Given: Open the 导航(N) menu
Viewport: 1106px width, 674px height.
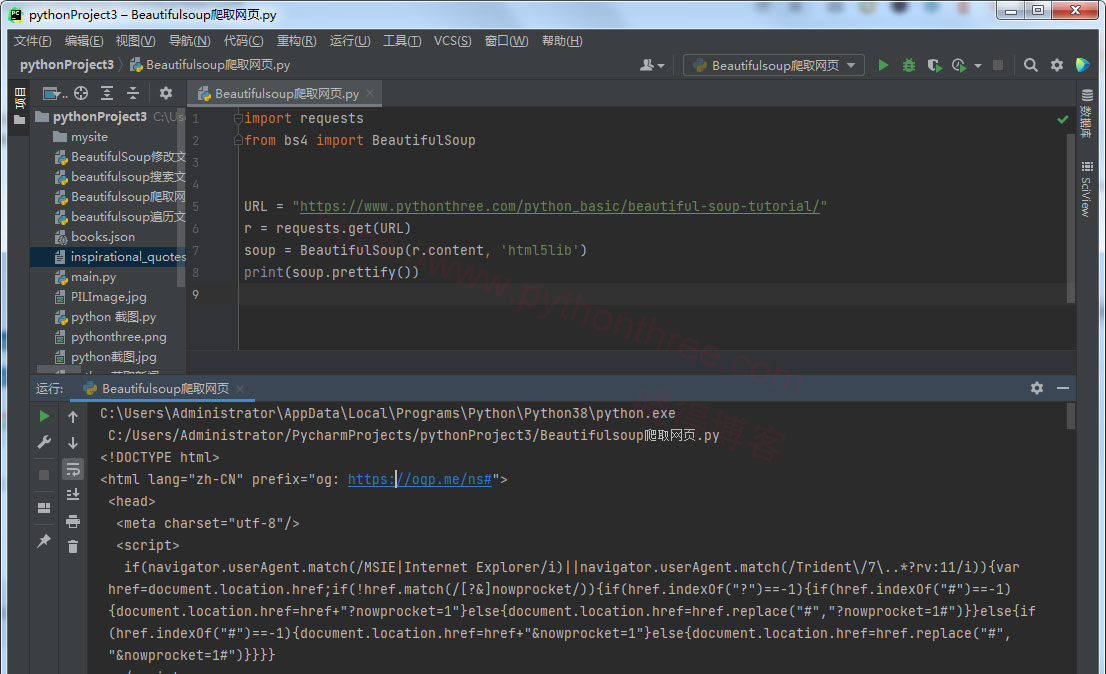Looking at the screenshot, I should coord(189,41).
